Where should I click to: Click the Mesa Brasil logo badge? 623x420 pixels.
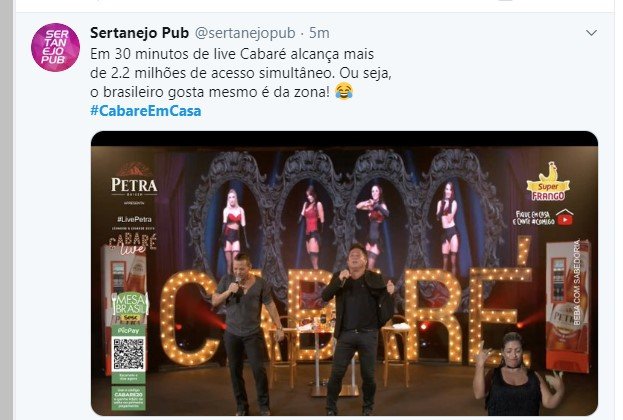pyautogui.click(x=130, y=308)
